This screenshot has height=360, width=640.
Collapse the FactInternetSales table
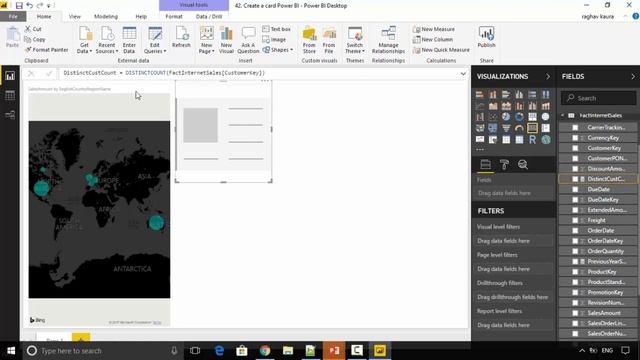tap(563, 116)
